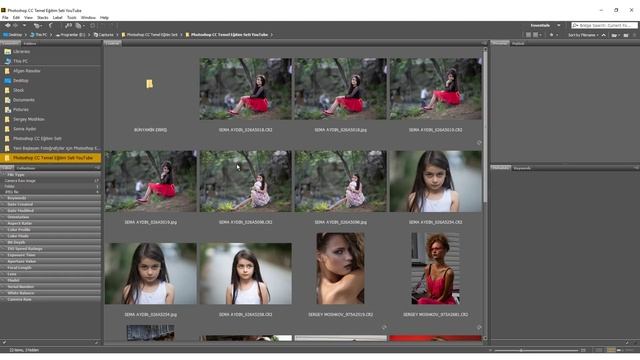The image size is (640, 360).
Task: Open the Help menu
Action: click(x=104, y=18)
